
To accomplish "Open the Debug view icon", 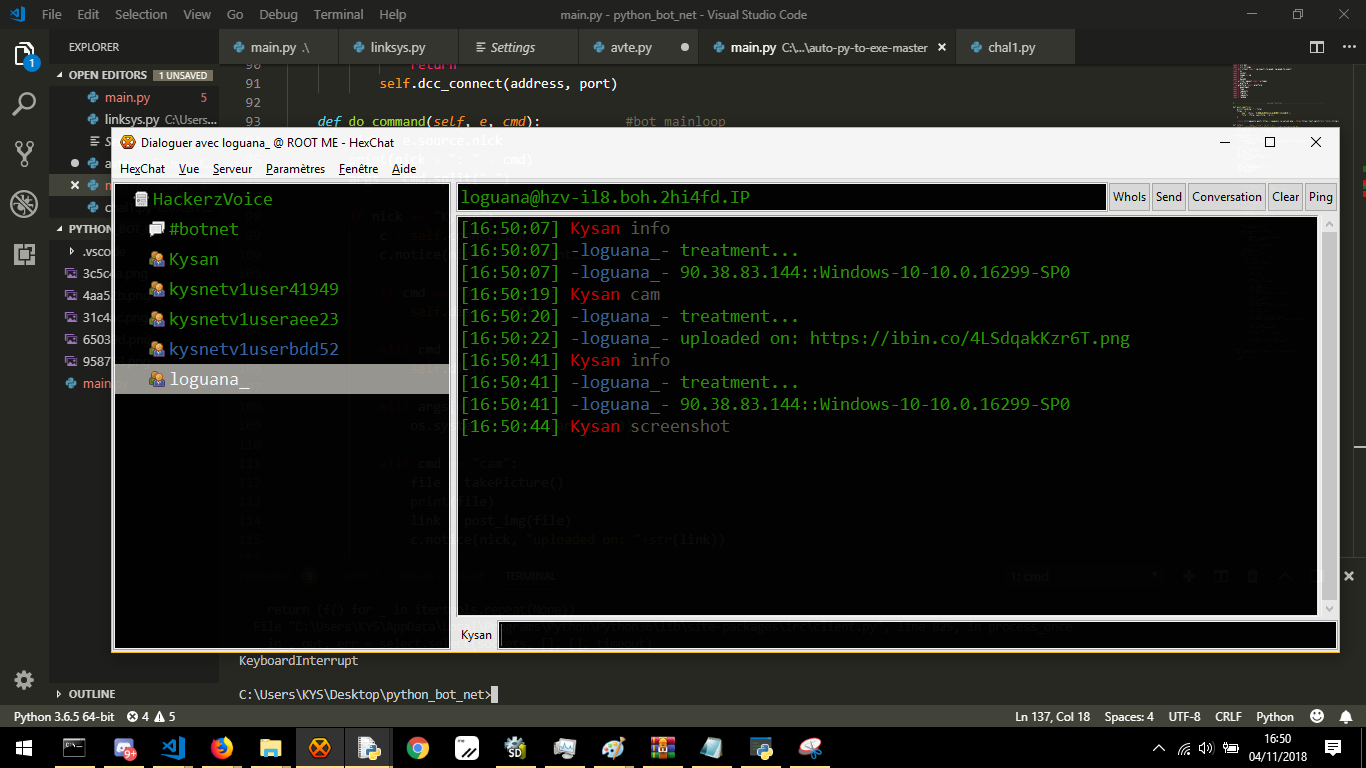I will tap(24, 205).
